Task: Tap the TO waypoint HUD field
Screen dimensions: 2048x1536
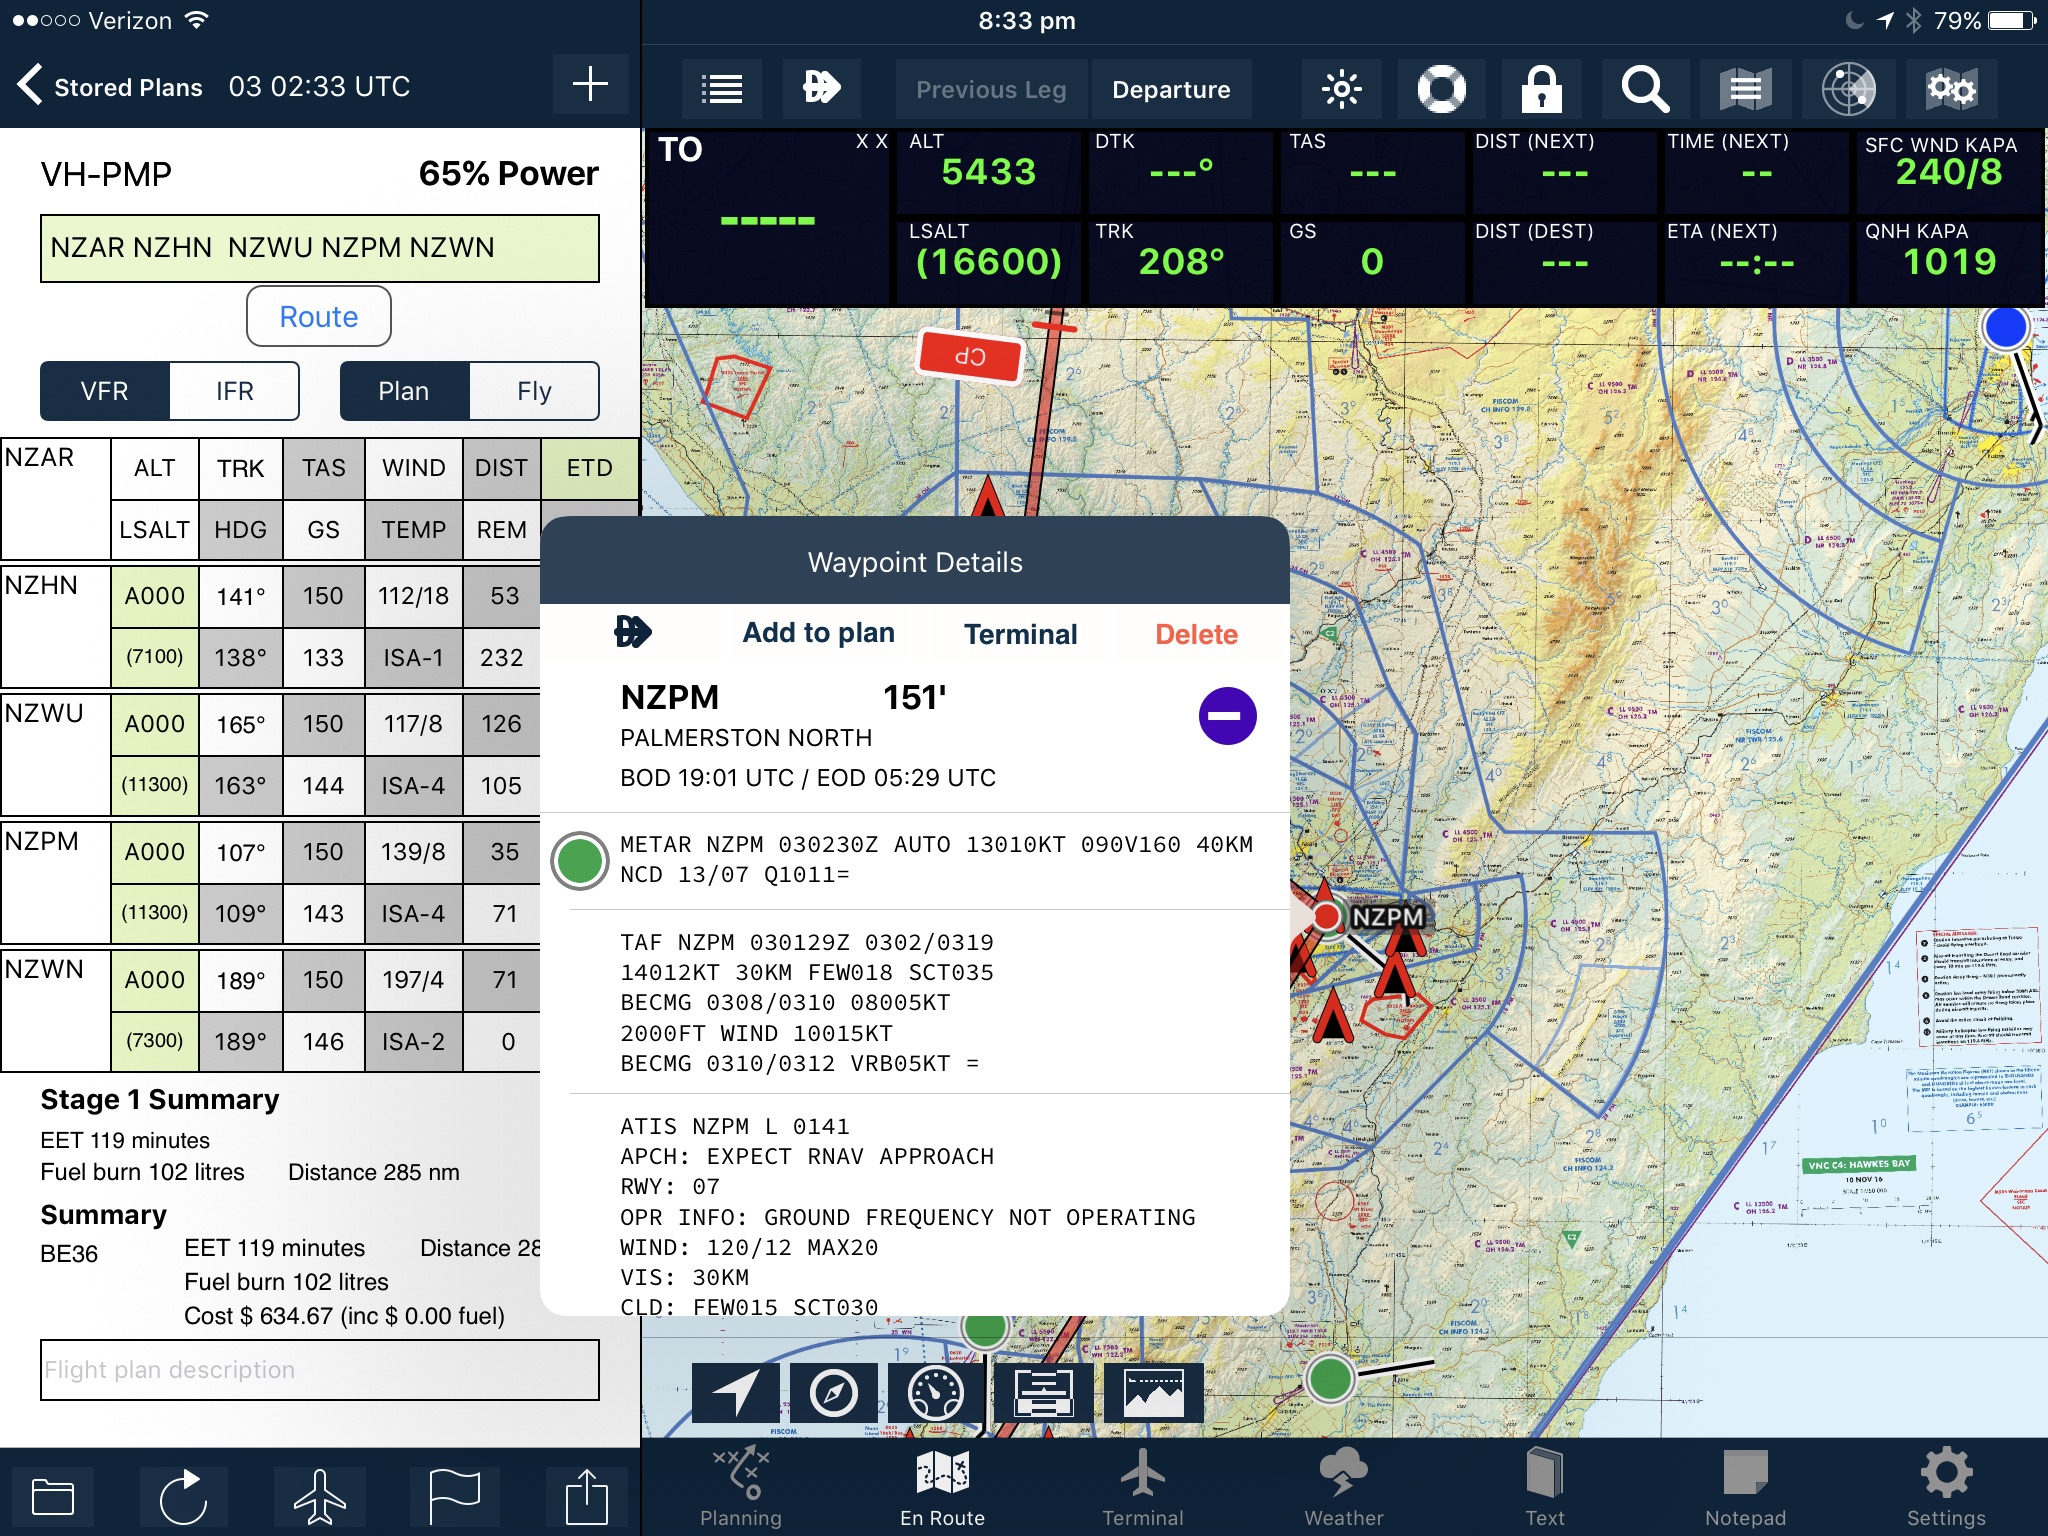Action: point(768,215)
